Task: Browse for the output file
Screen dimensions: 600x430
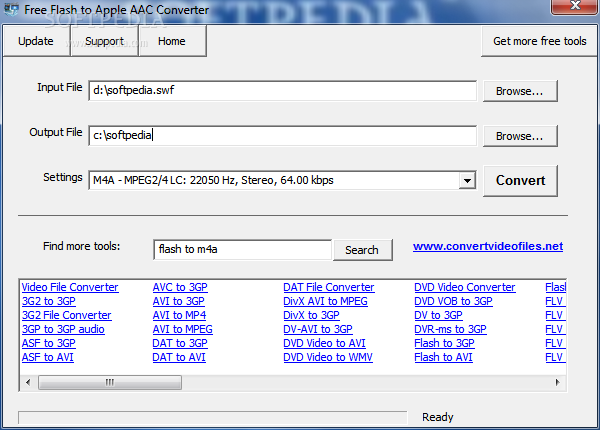Action: (x=520, y=136)
